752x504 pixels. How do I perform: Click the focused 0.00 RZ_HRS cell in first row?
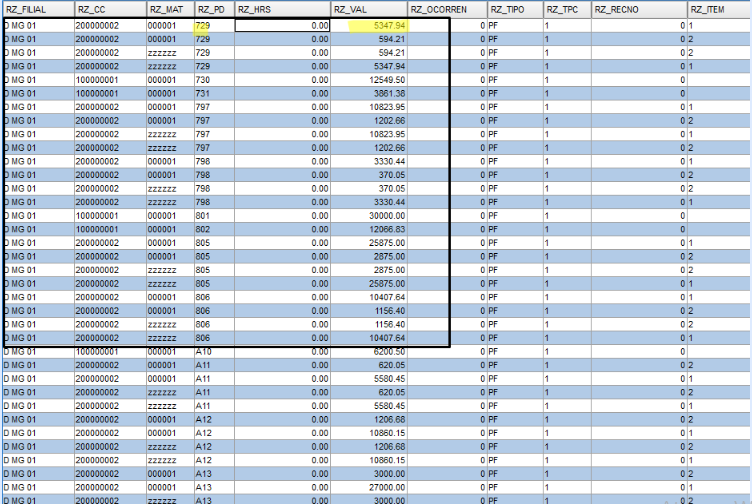282,25
